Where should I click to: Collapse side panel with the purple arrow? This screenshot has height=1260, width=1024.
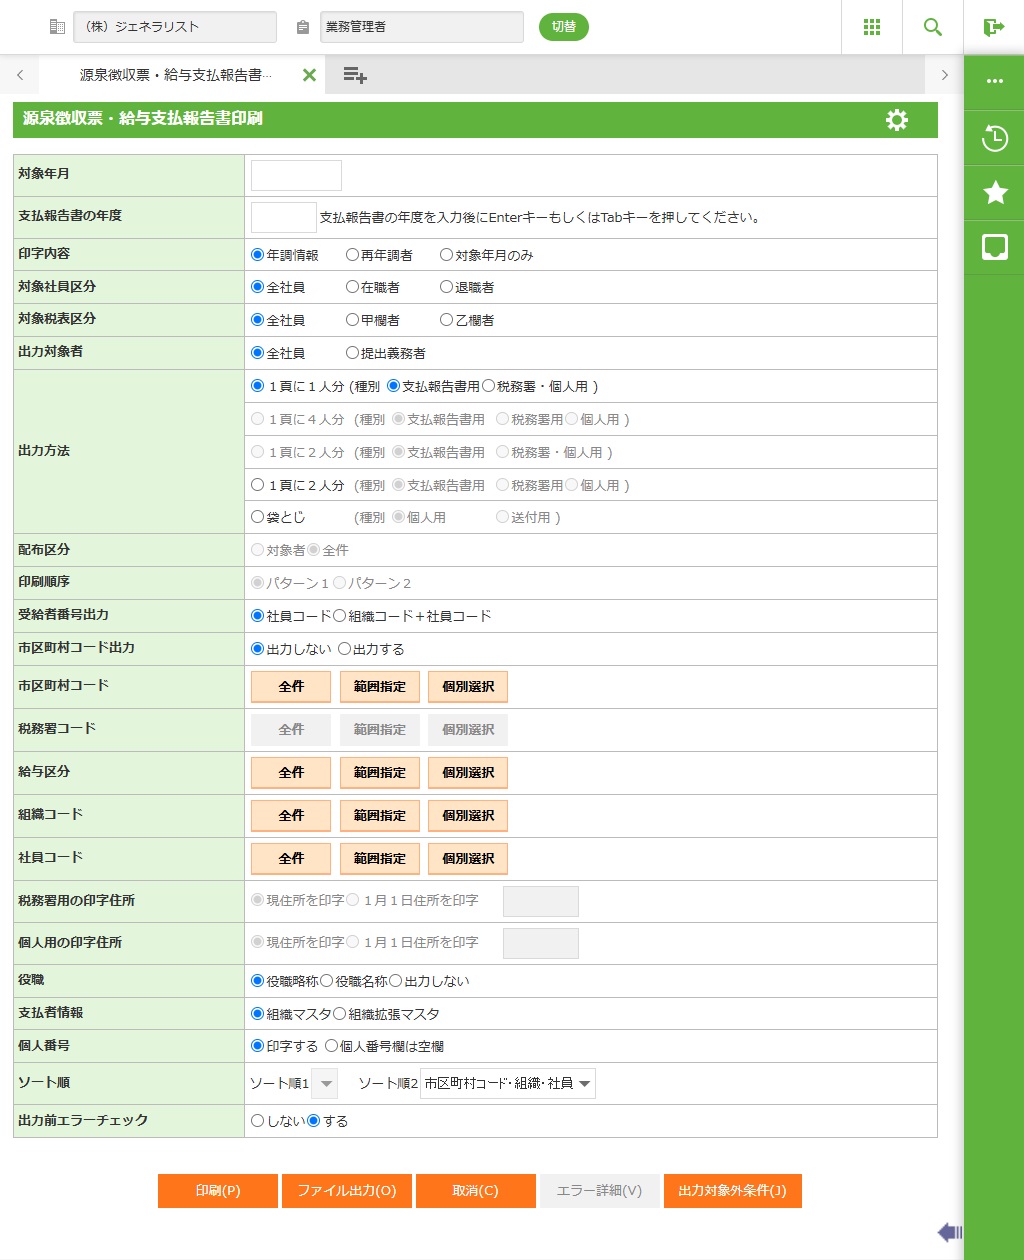click(x=949, y=1232)
